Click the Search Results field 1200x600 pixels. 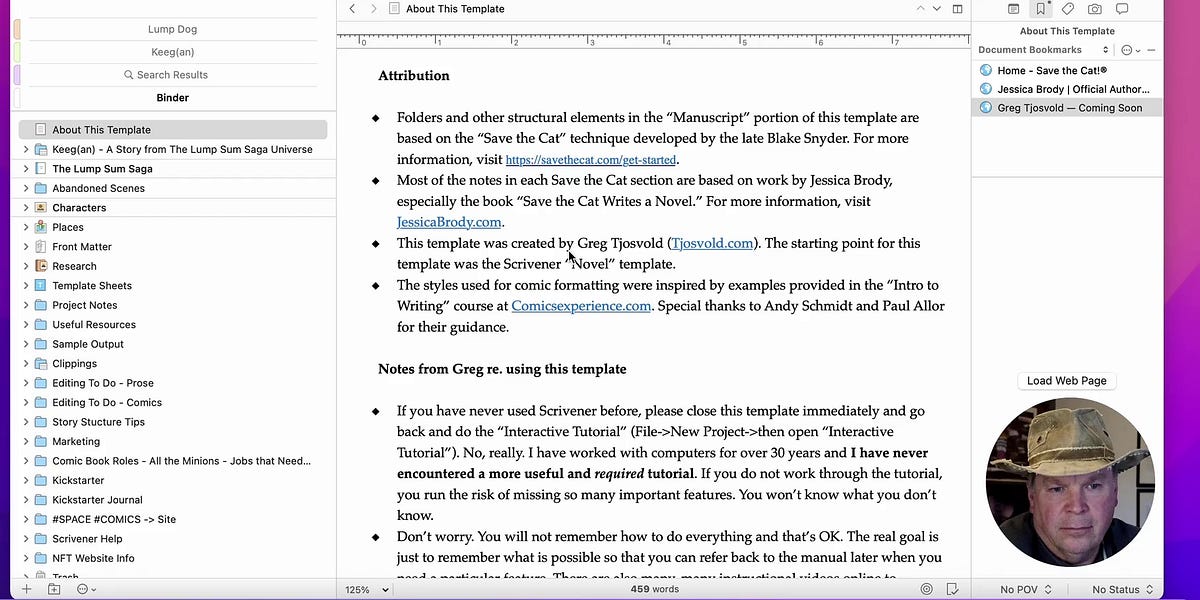click(165, 74)
